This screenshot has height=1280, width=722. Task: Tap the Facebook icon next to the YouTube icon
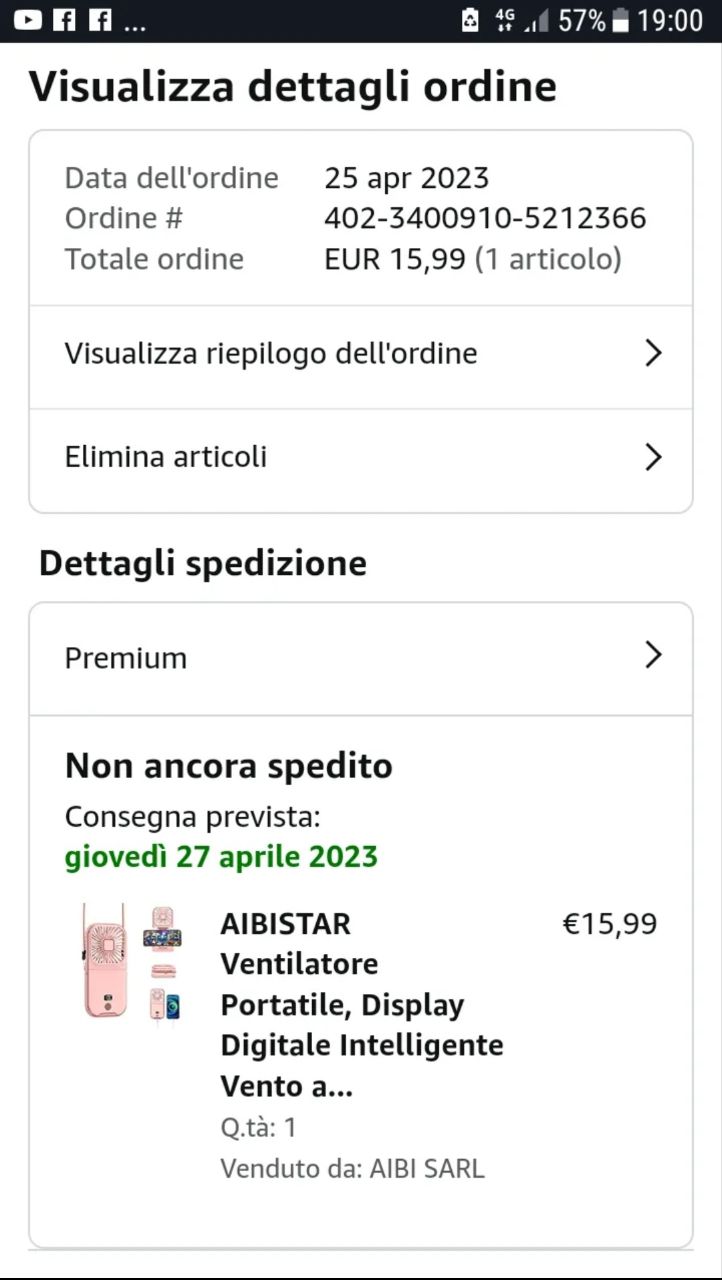[64, 20]
